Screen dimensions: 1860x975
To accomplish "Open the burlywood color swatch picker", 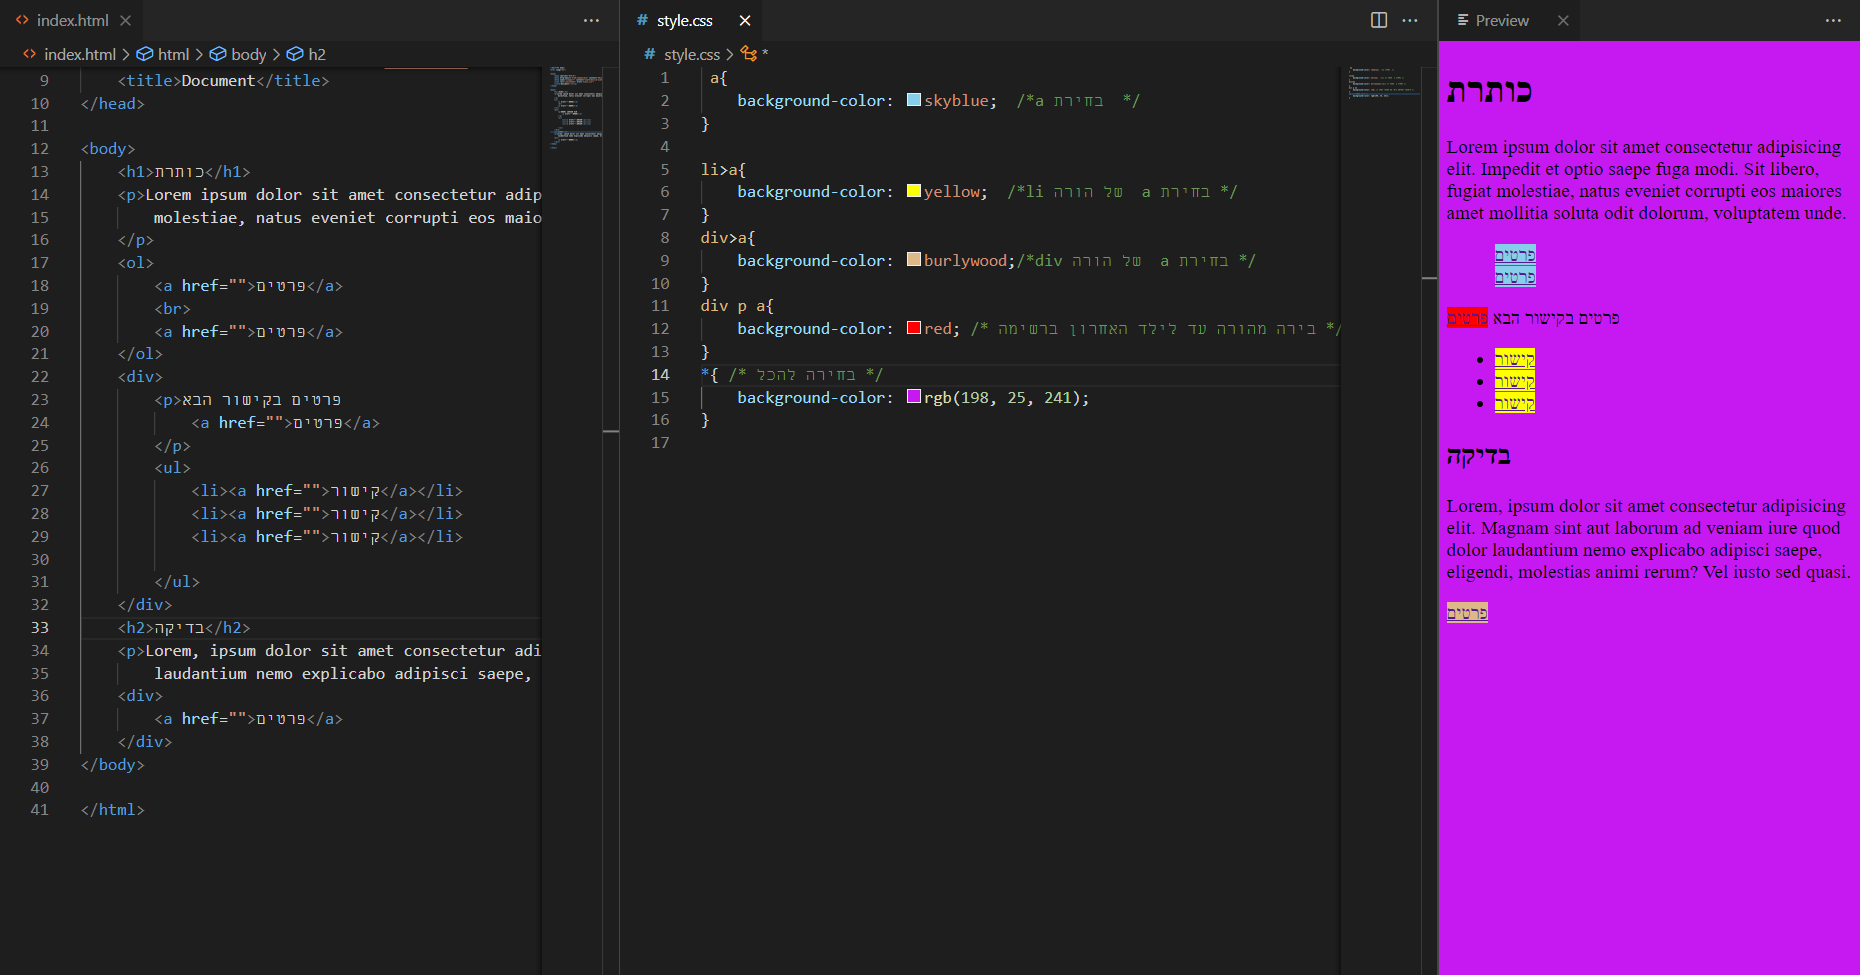I will (913, 260).
